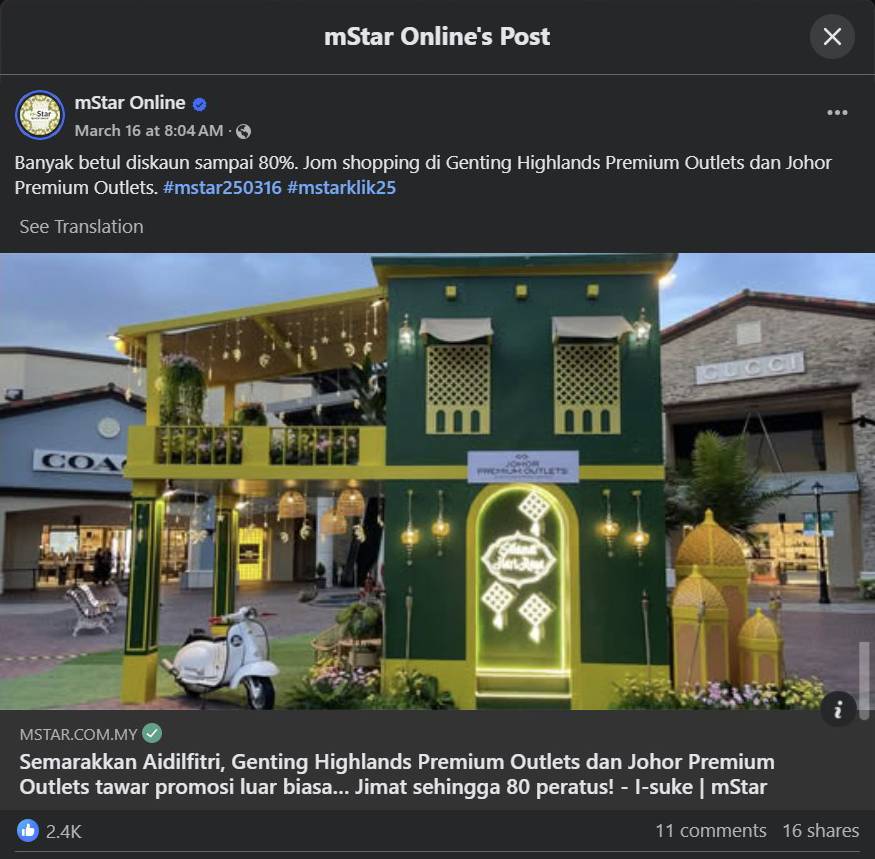The image size is (875, 859).
Task: Close the mStar Online post dialog
Action: [832, 37]
